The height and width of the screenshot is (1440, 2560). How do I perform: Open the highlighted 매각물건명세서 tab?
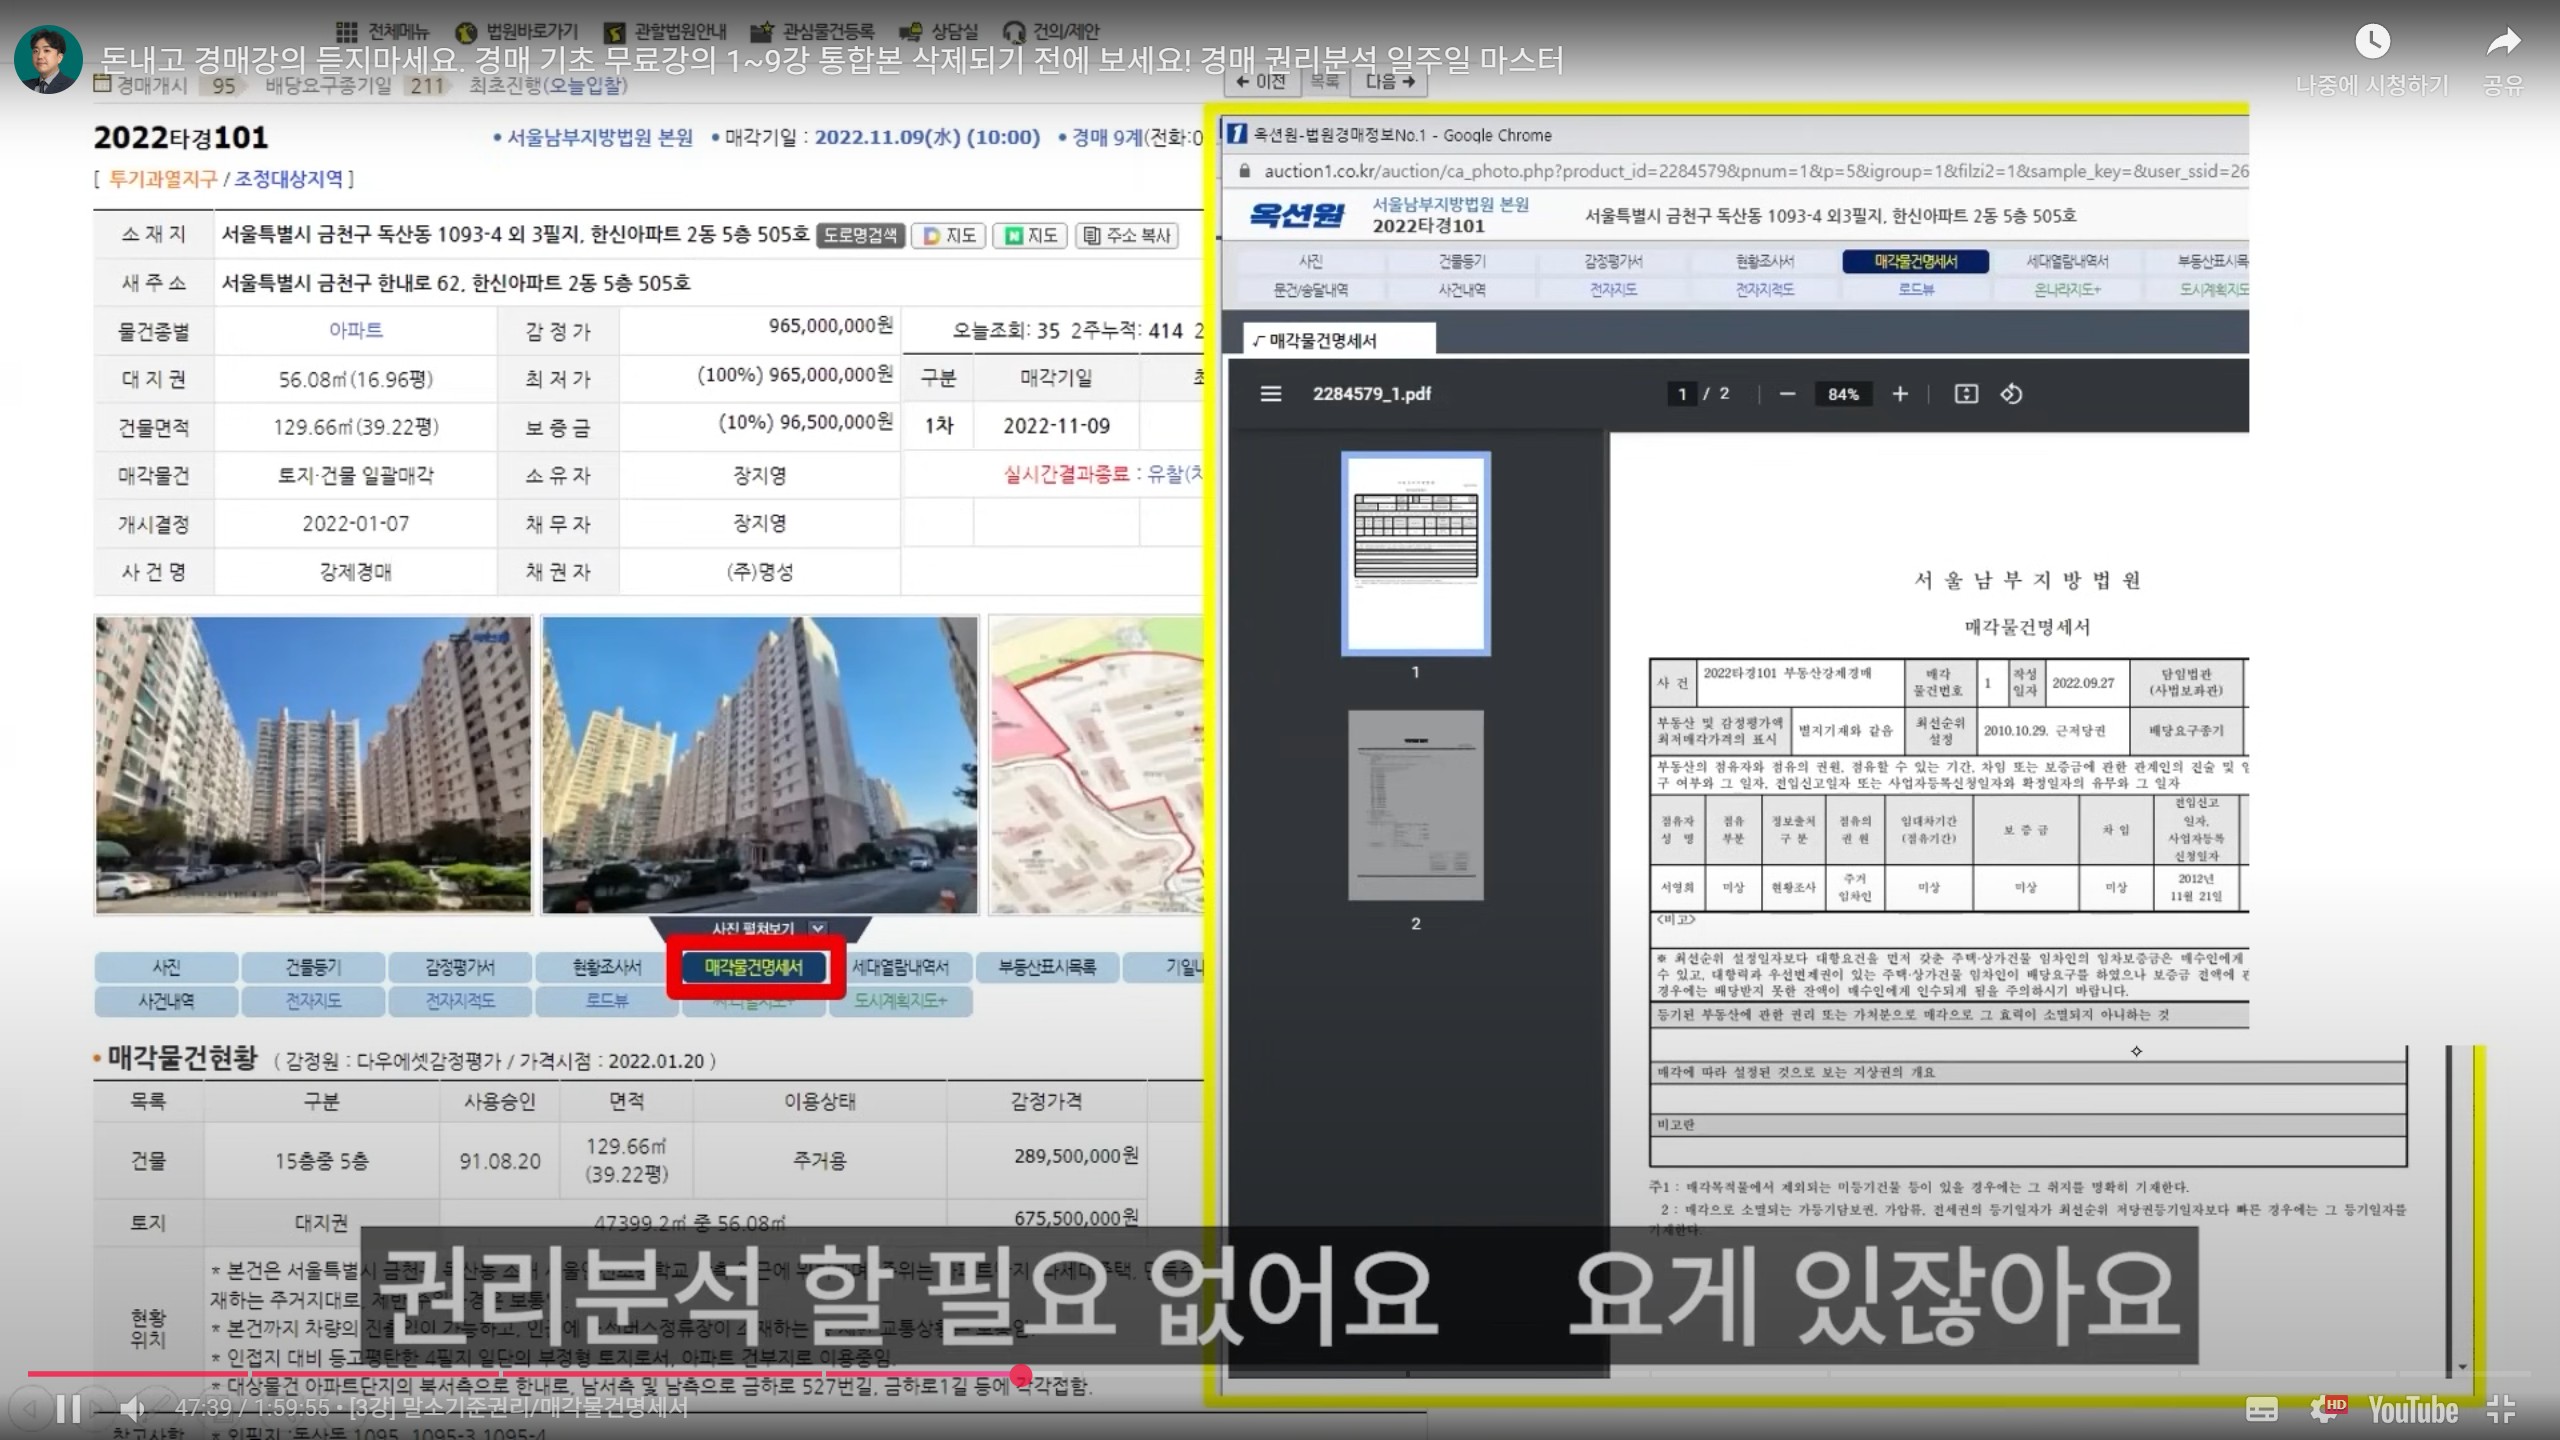(x=754, y=967)
